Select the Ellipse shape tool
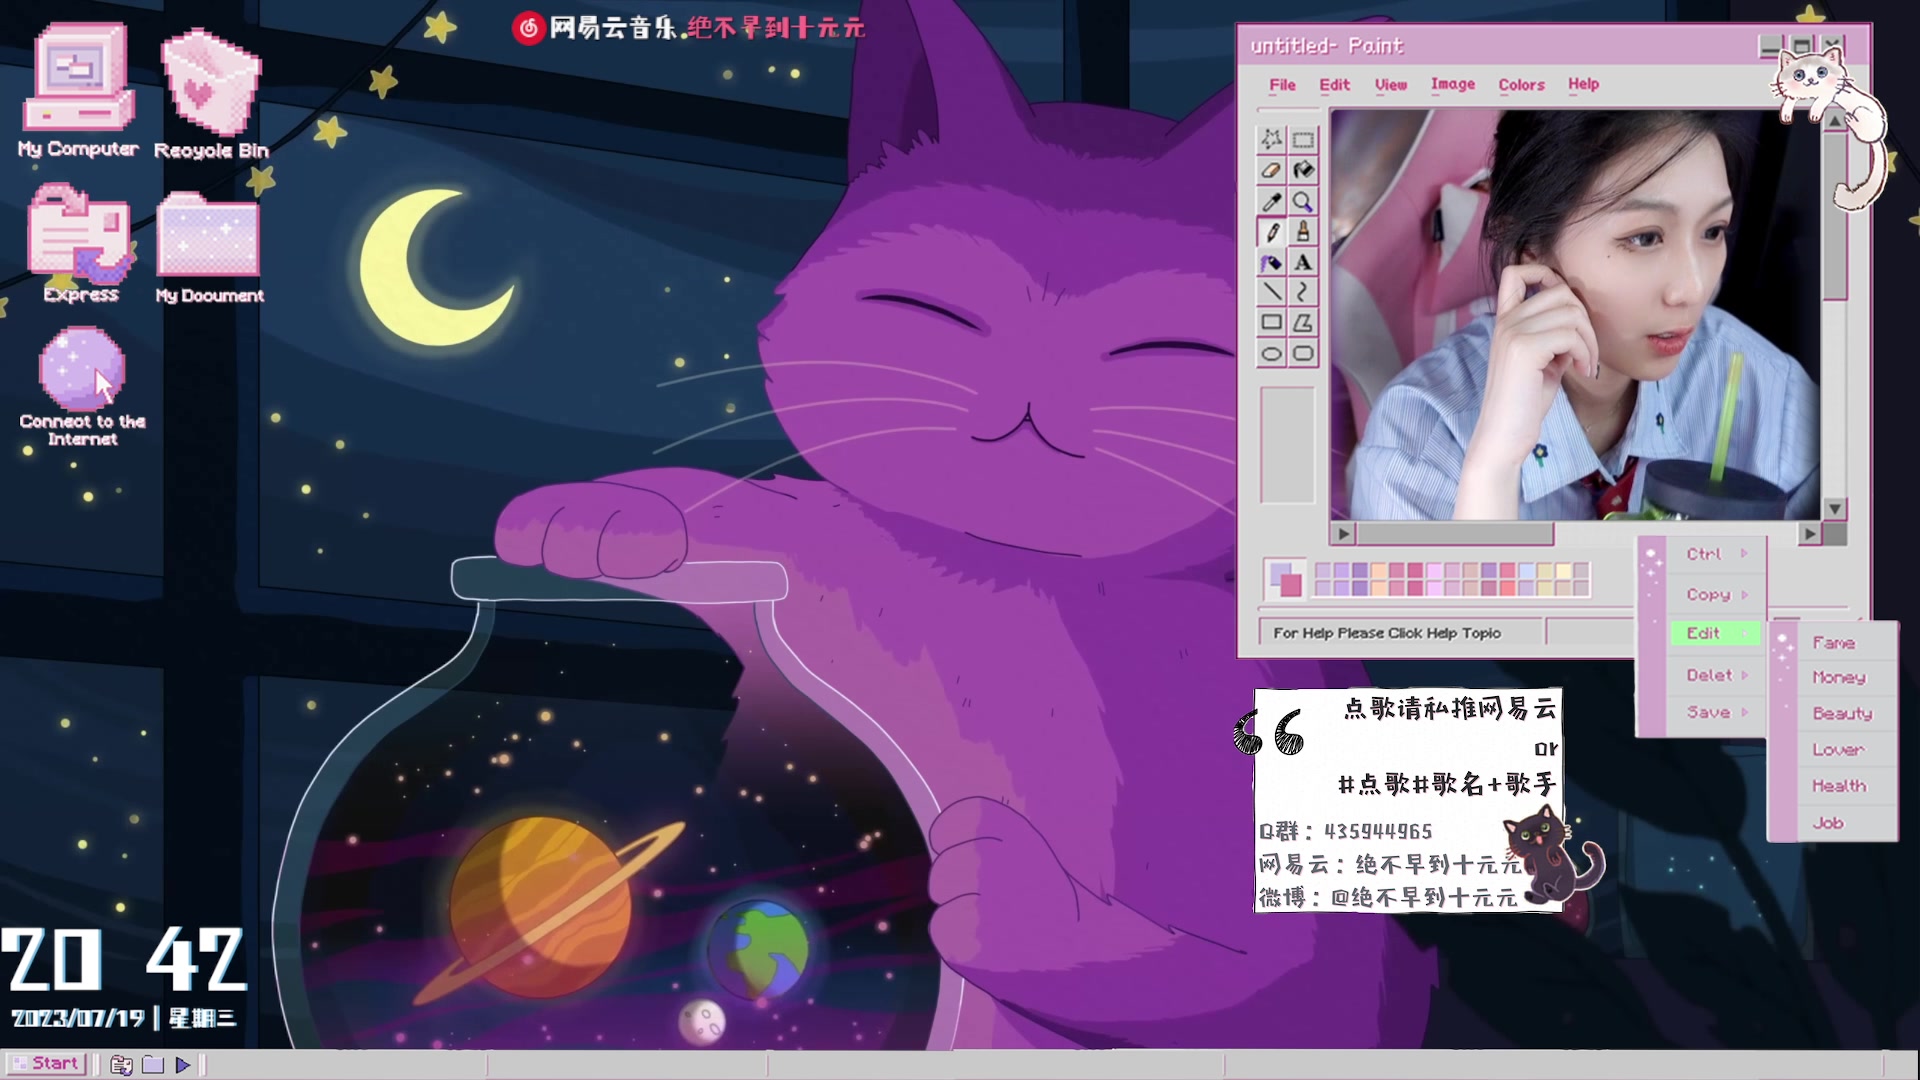 pos(1271,354)
